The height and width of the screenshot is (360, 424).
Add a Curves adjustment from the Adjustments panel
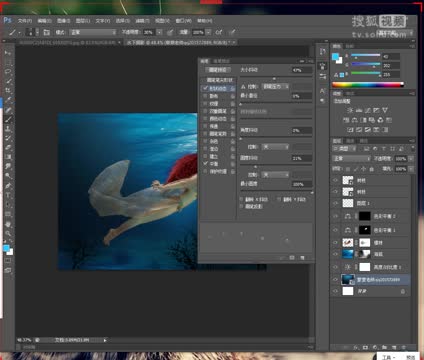pyautogui.click(x=368, y=110)
